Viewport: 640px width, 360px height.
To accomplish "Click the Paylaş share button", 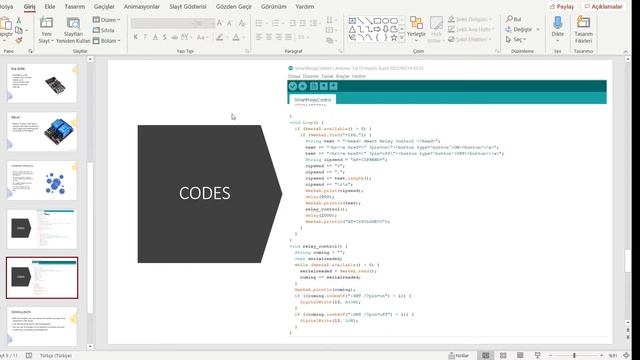I will (x=562, y=7).
